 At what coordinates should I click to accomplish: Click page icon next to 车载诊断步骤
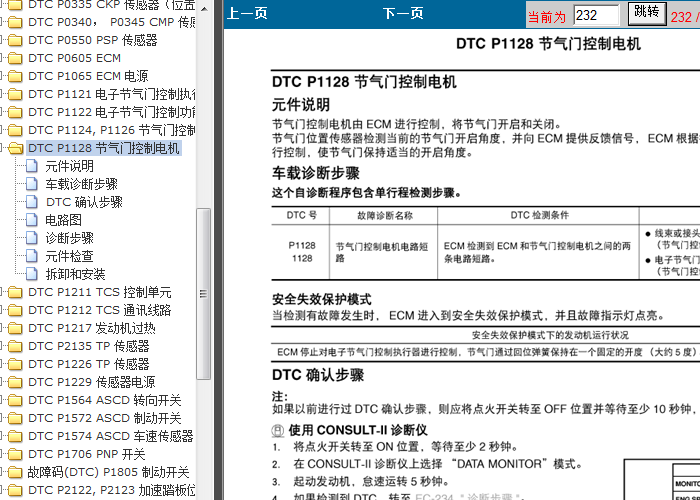32,184
